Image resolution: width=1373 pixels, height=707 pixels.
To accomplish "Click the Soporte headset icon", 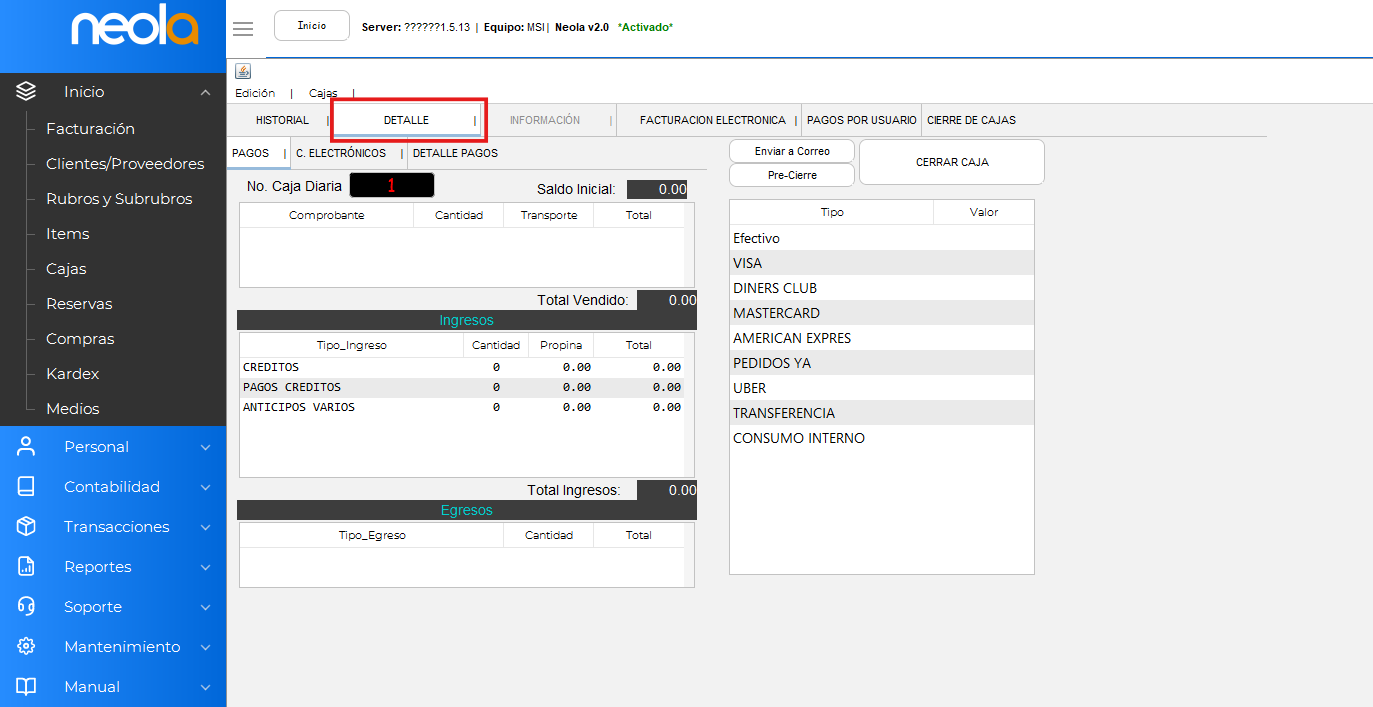I will click(x=26, y=607).
